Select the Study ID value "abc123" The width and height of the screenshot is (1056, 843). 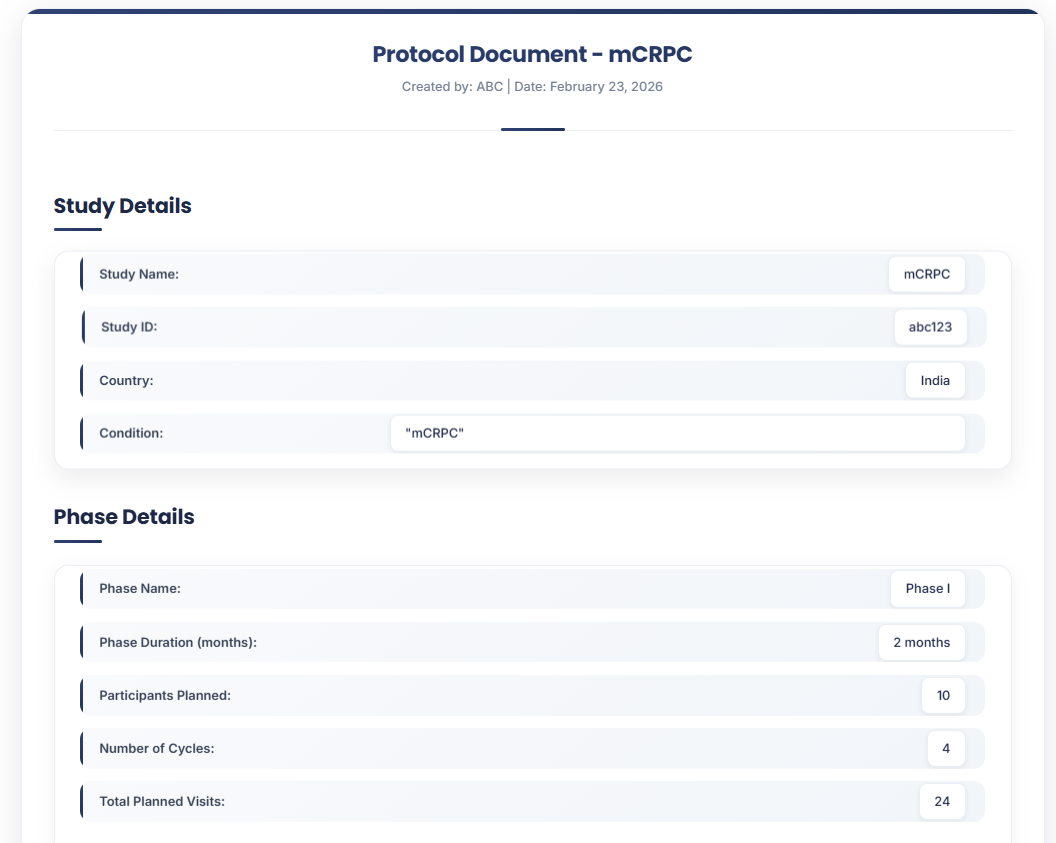pos(930,327)
